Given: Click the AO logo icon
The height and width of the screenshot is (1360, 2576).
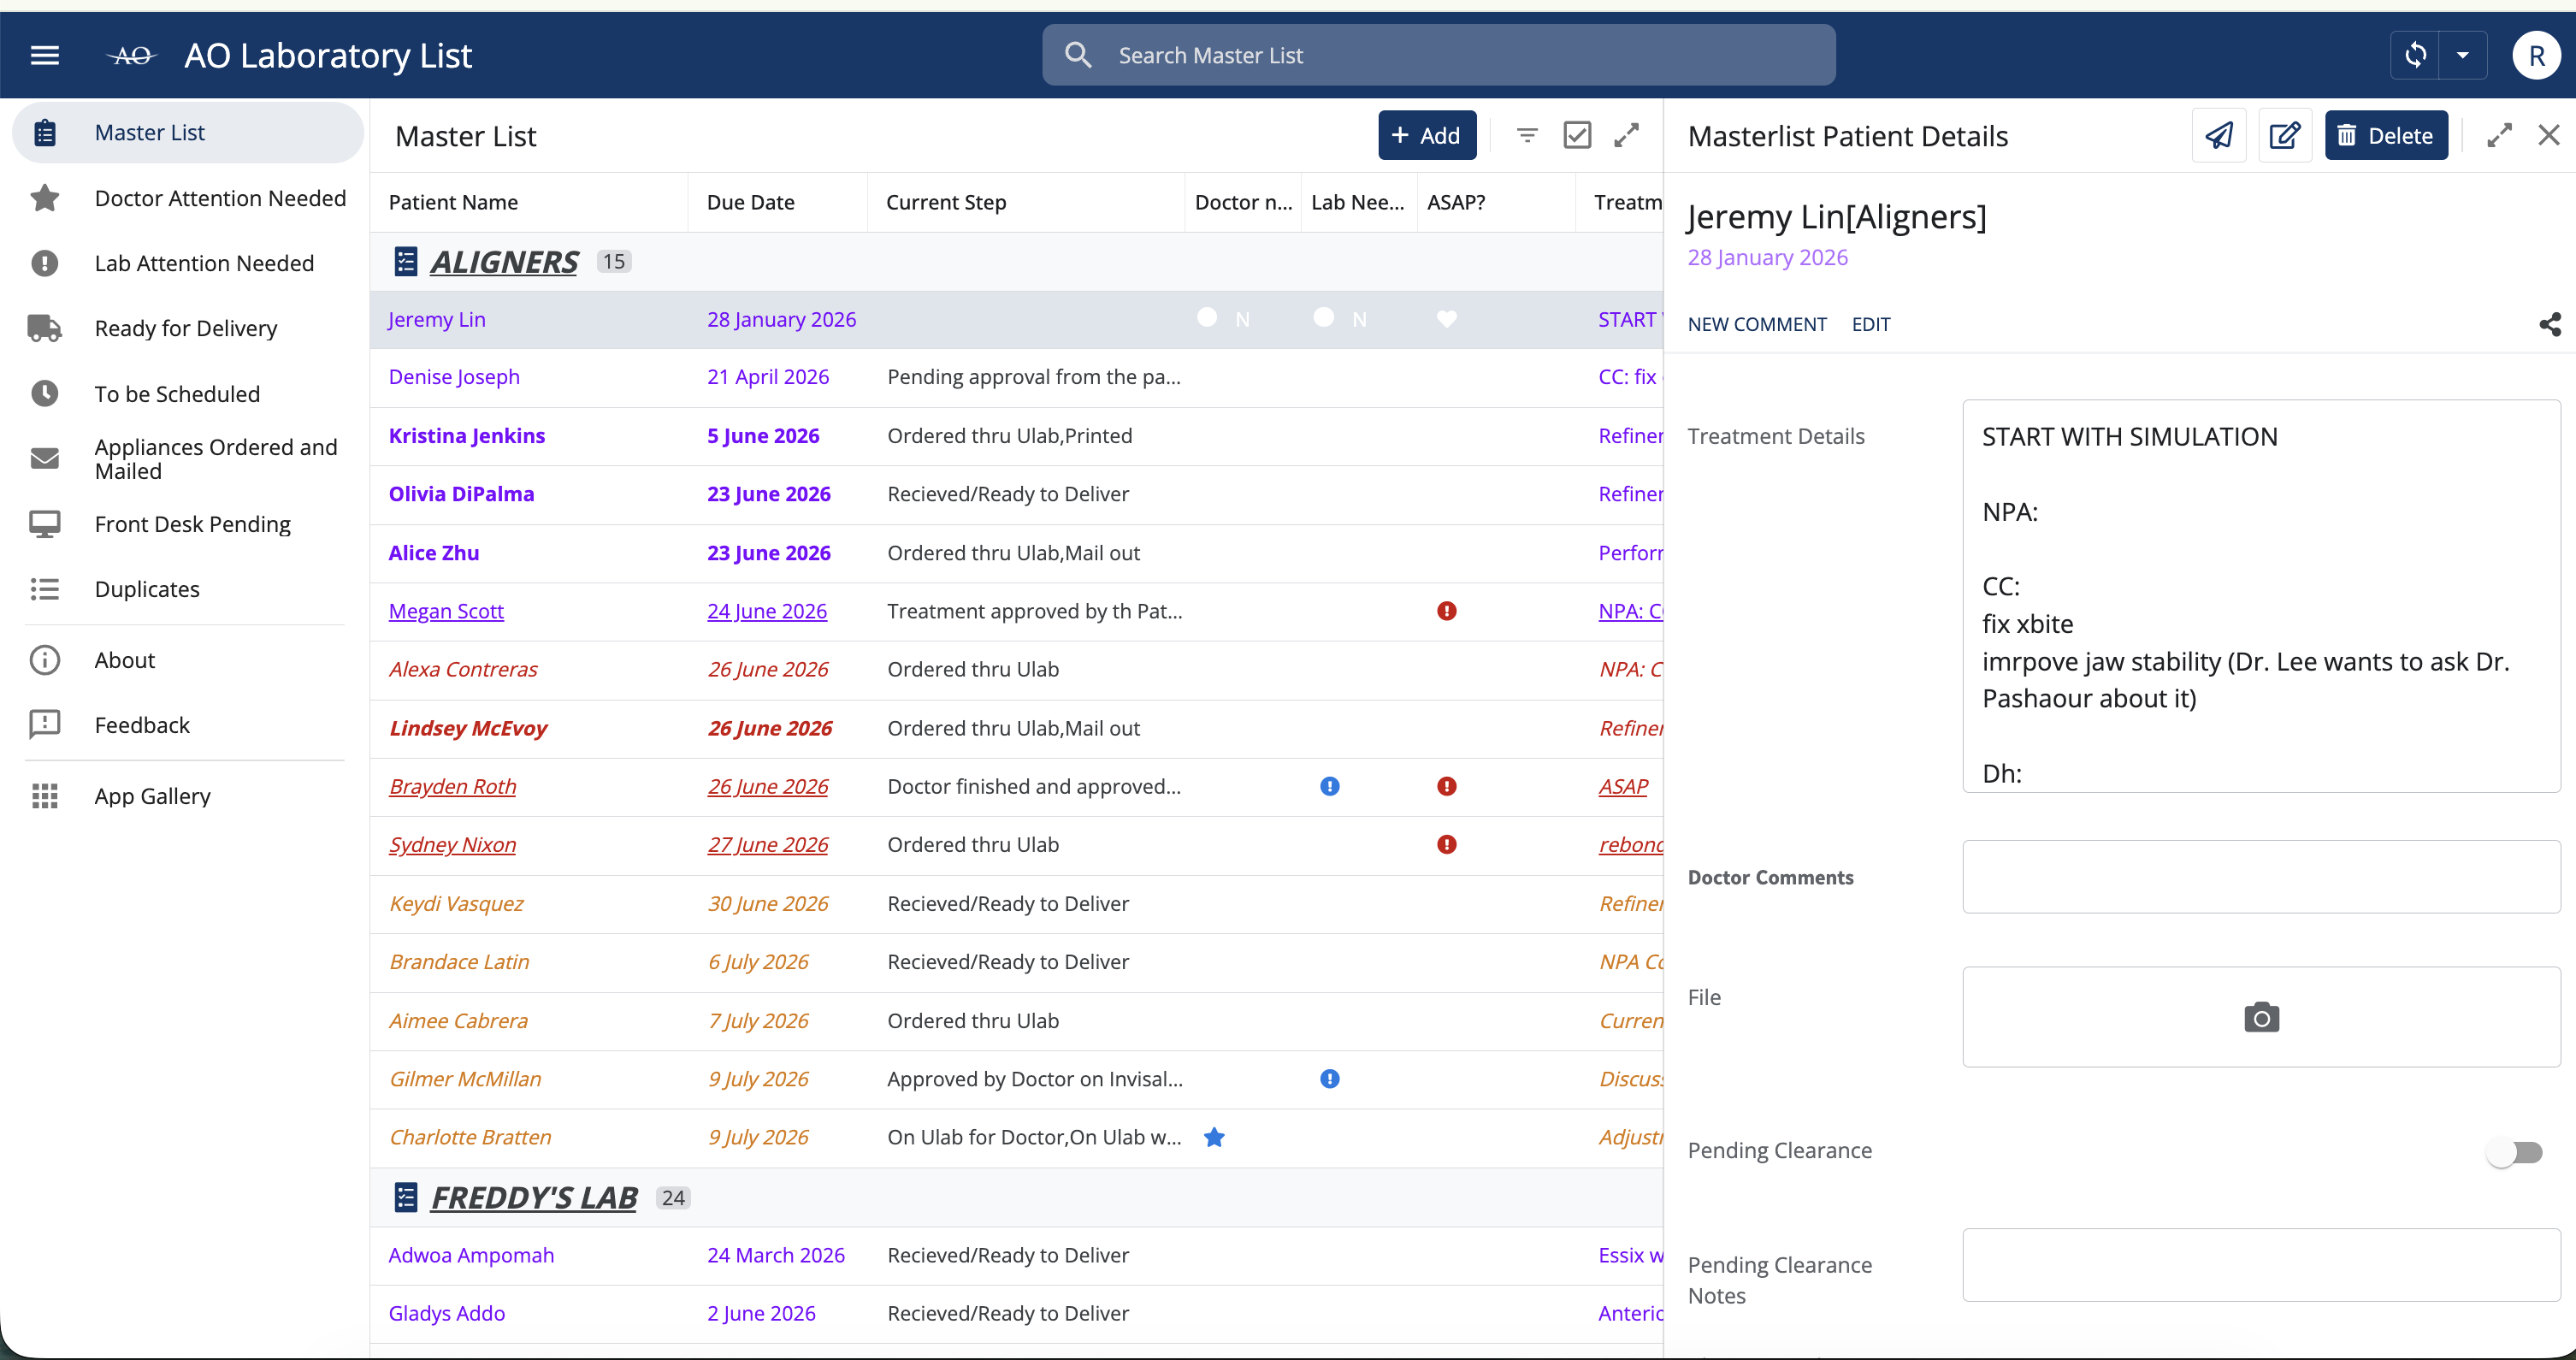Looking at the screenshot, I should click(132, 55).
